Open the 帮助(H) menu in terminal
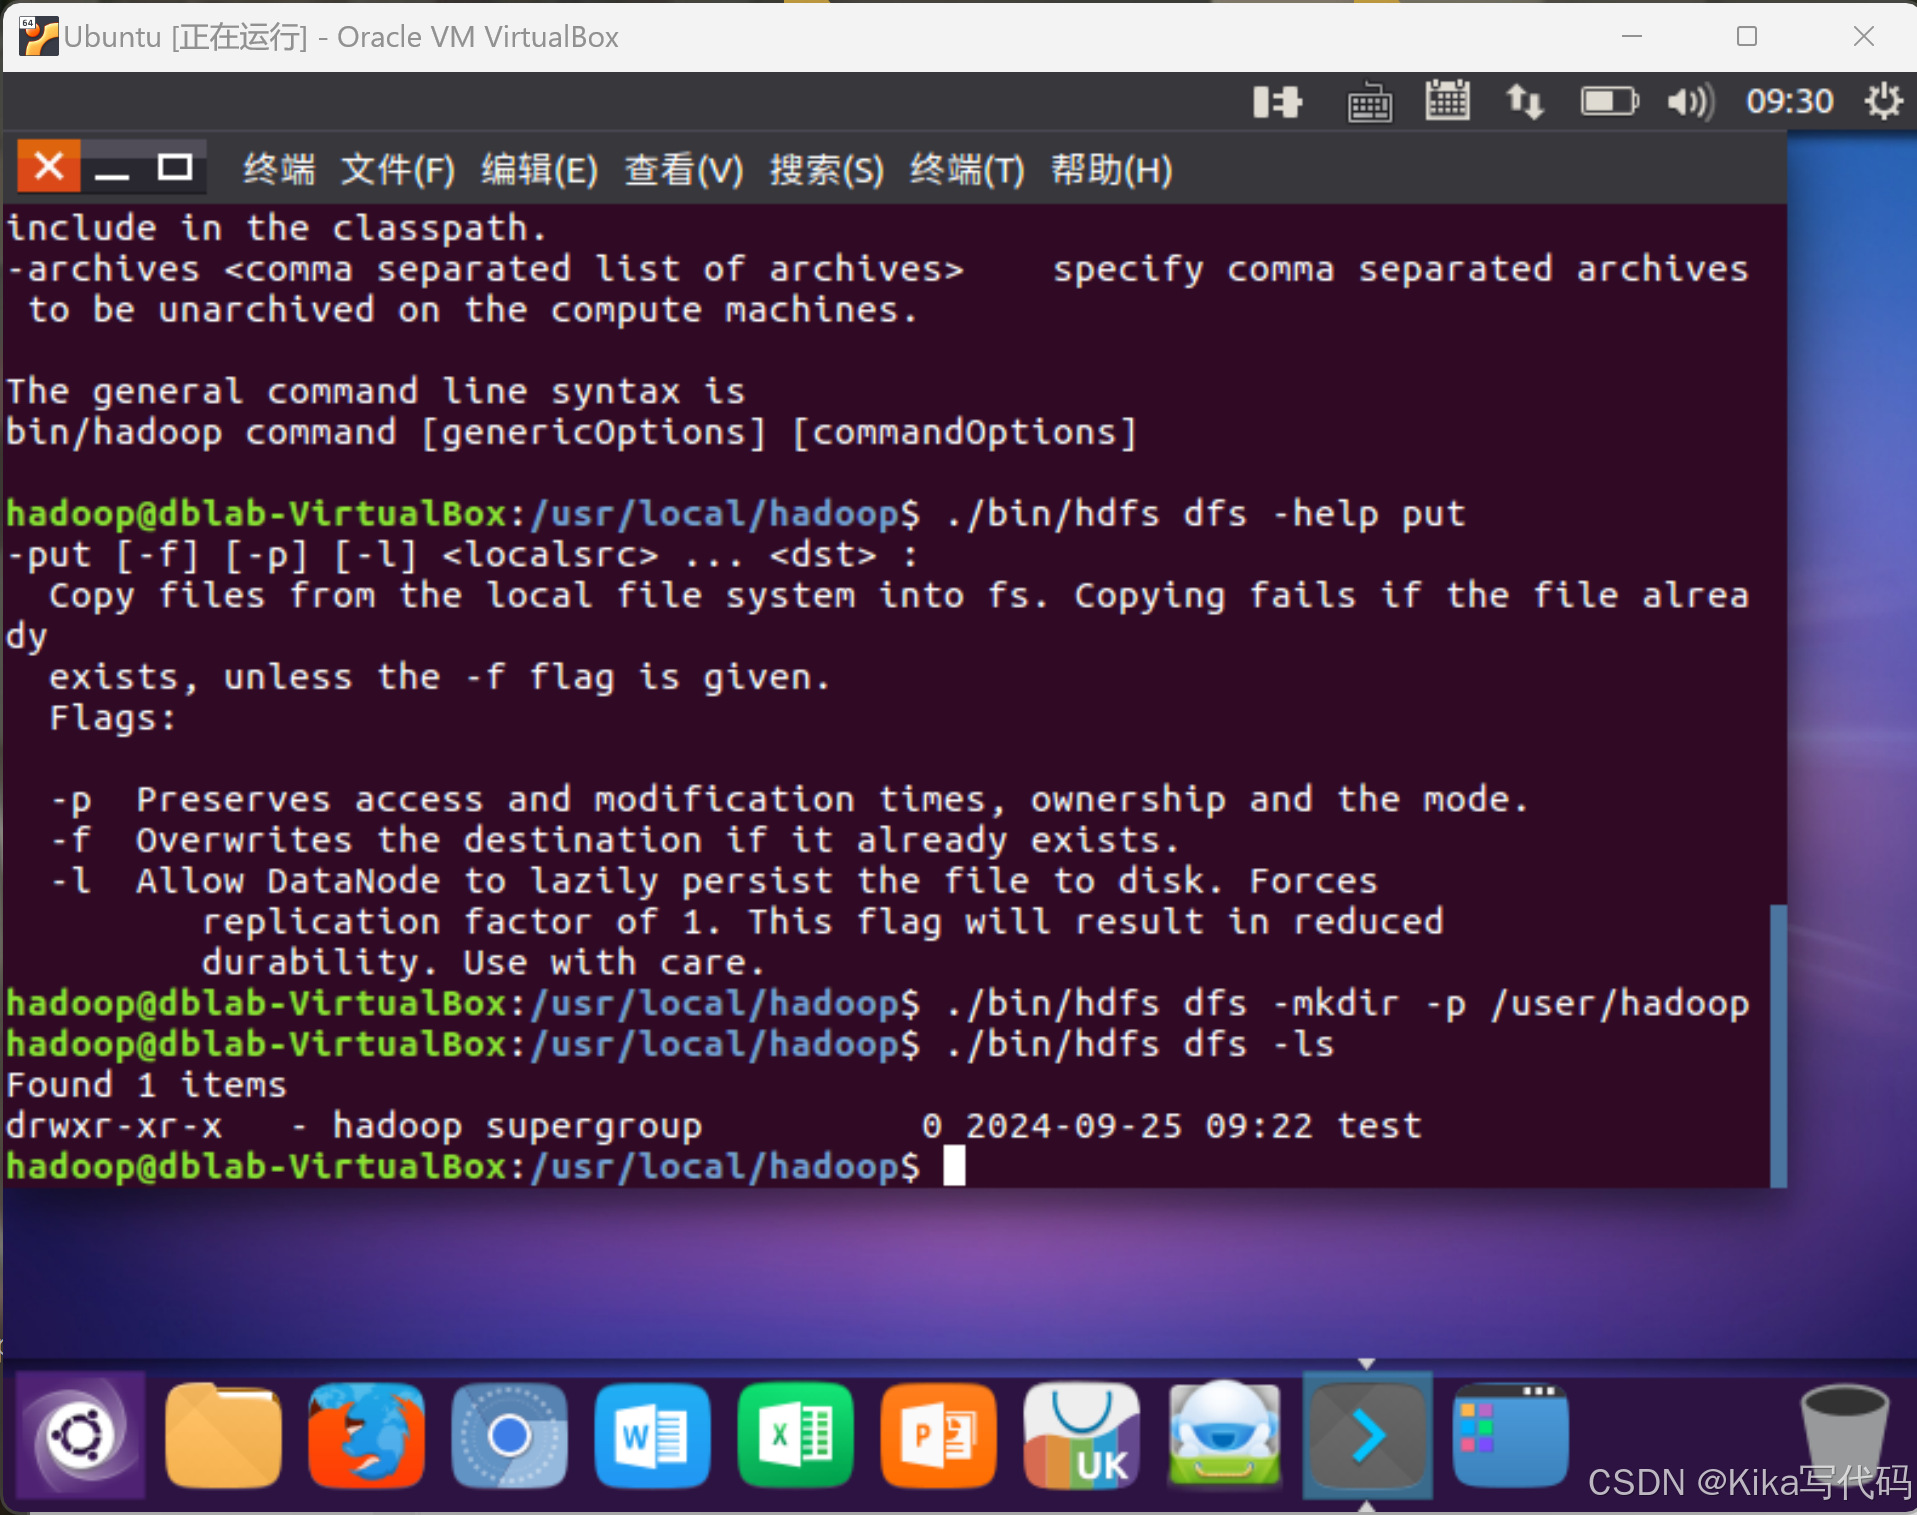The height and width of the screenshot is (1515, 1917). [x=1111, y=169]
